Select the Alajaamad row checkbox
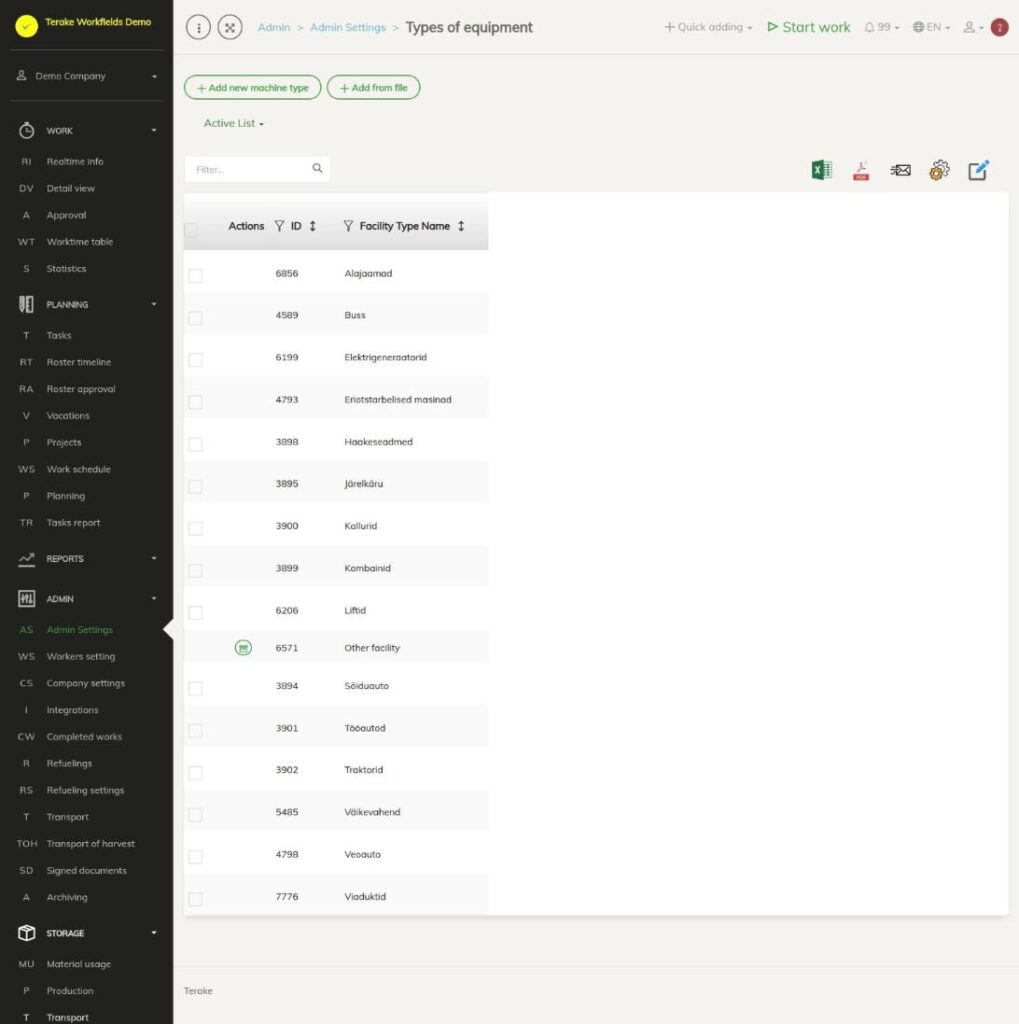Screen dimensions: 1019x1024 195,276
